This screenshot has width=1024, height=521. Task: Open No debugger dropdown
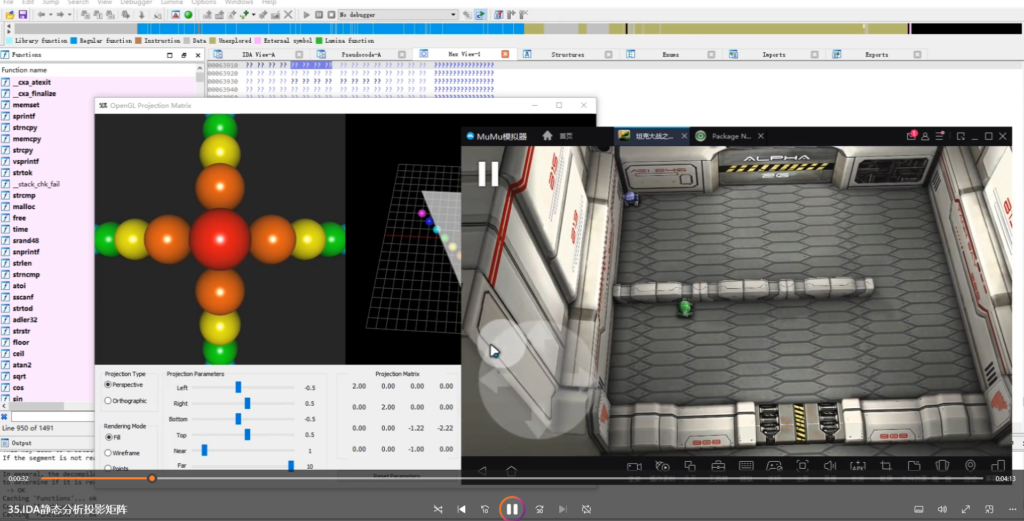[x=397, y=14]
